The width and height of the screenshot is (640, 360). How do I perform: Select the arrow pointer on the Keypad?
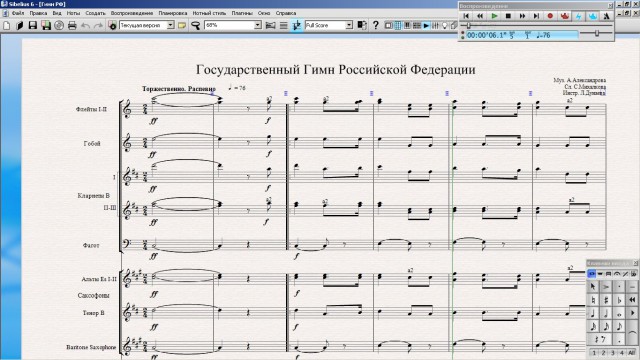[593, 286]
